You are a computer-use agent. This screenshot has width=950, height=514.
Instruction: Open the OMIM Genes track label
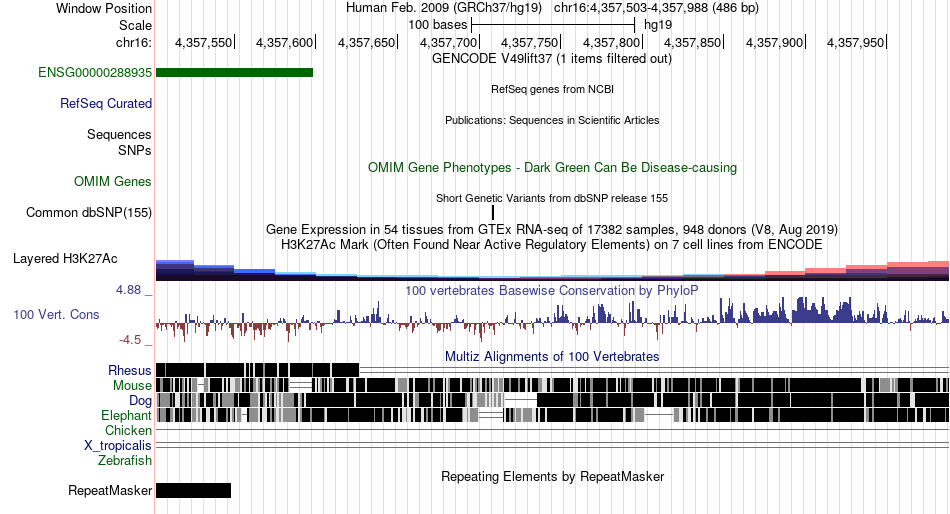113,182
